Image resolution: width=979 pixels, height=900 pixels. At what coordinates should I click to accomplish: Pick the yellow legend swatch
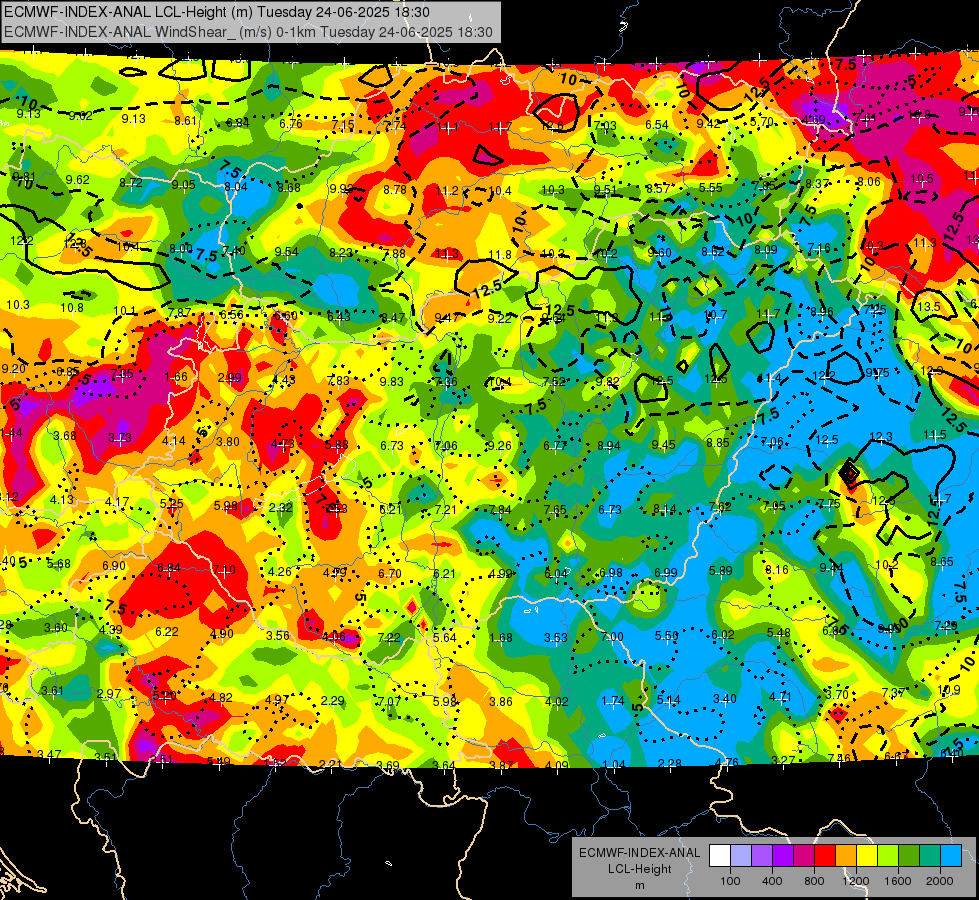[x=867, y=856]
